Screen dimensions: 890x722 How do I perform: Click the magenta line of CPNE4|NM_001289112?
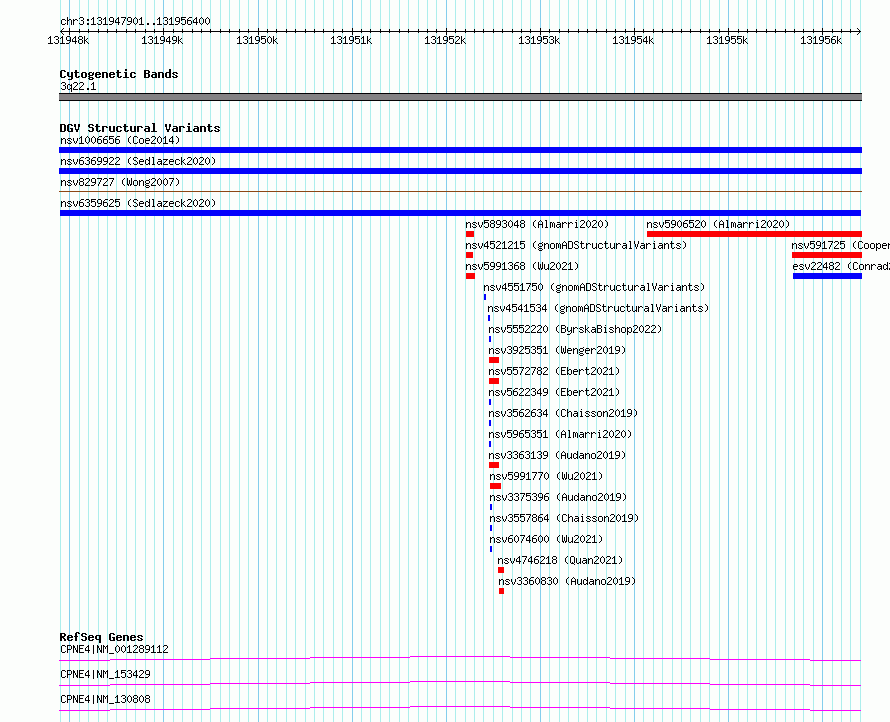[460, 658]
